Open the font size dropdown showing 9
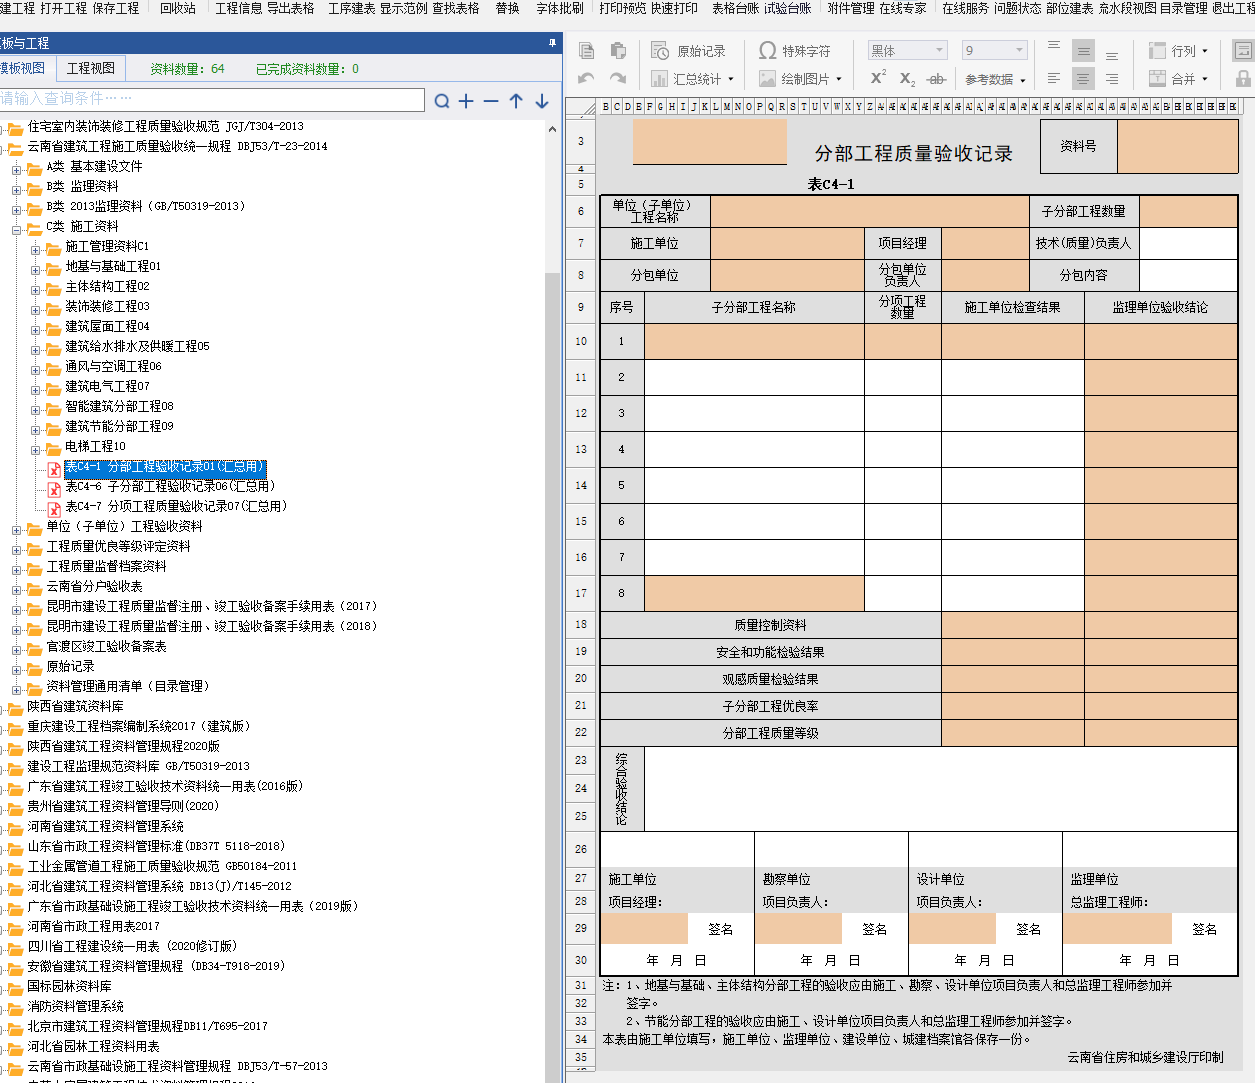This screenshot has width=1255, height=1083. click(1020, 51)
